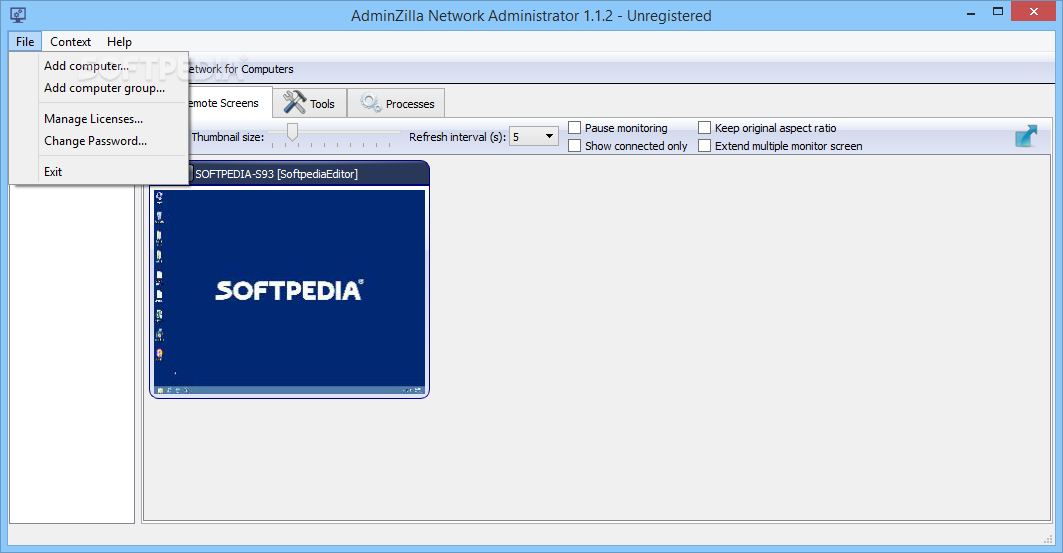Close the AdminZilla window
The height and width of the screenshot is (553, 1063).
pyautogui.click(x=1034, y=12)
